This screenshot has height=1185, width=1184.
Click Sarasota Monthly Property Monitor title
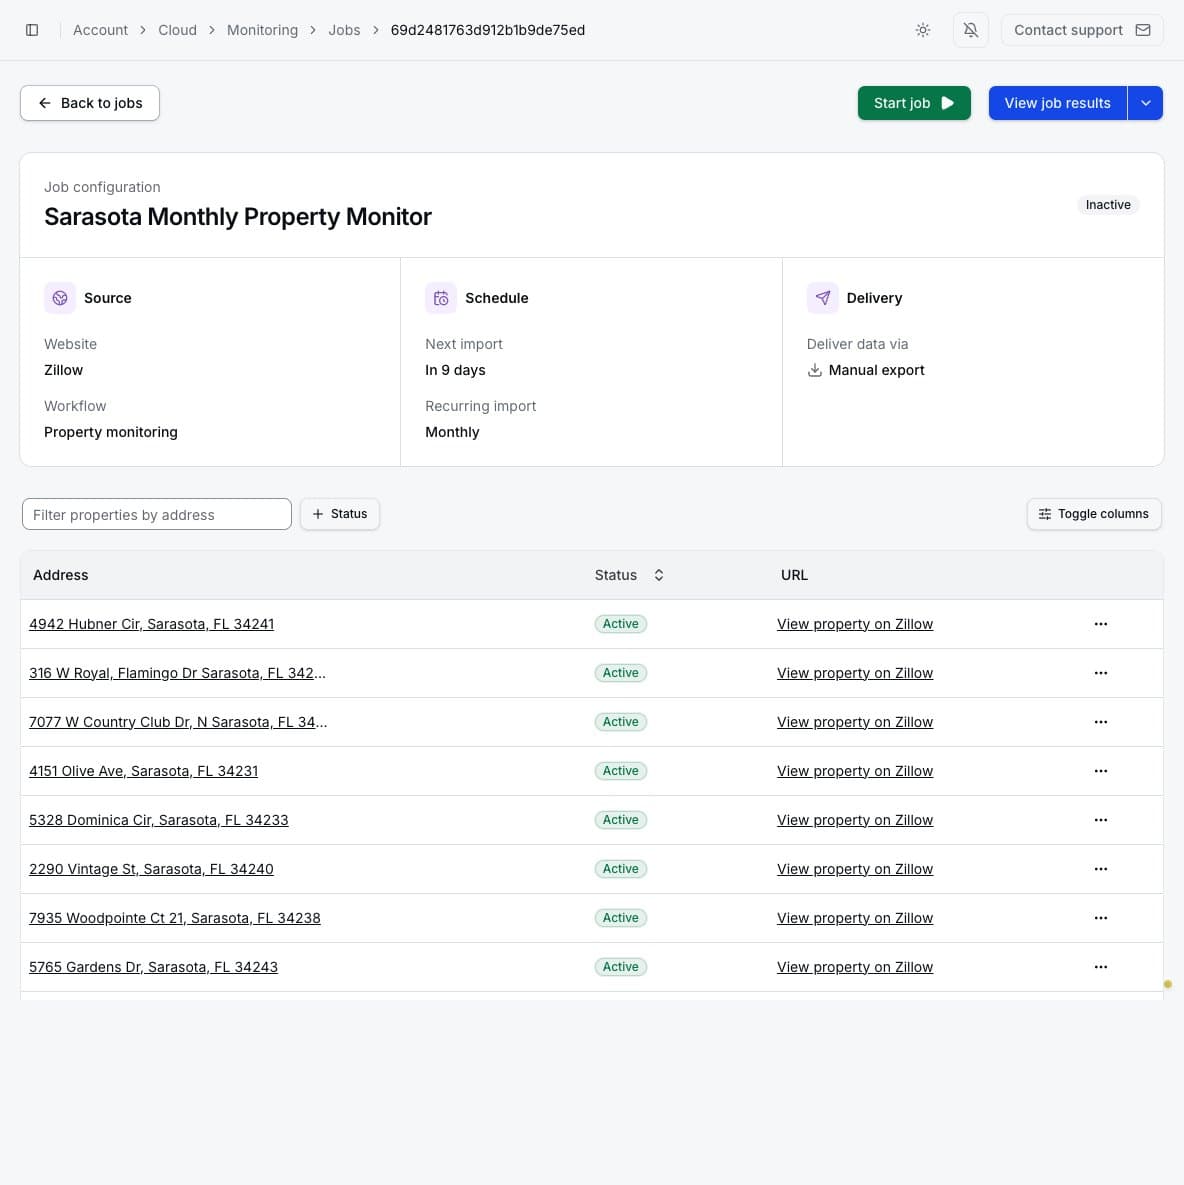[238, 217]
